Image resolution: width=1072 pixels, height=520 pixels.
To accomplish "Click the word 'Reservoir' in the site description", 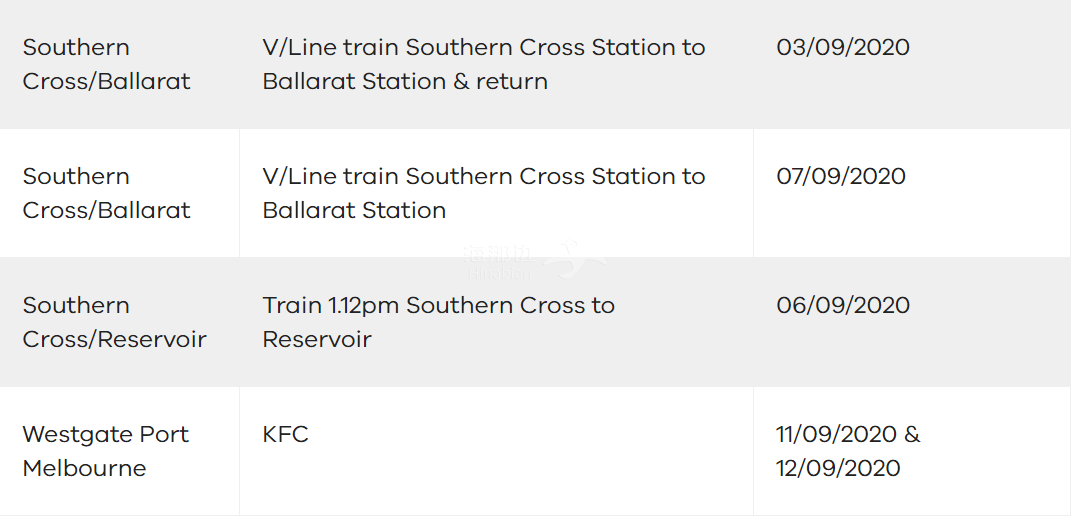I will pyautogui.click(x=317, y=339).
